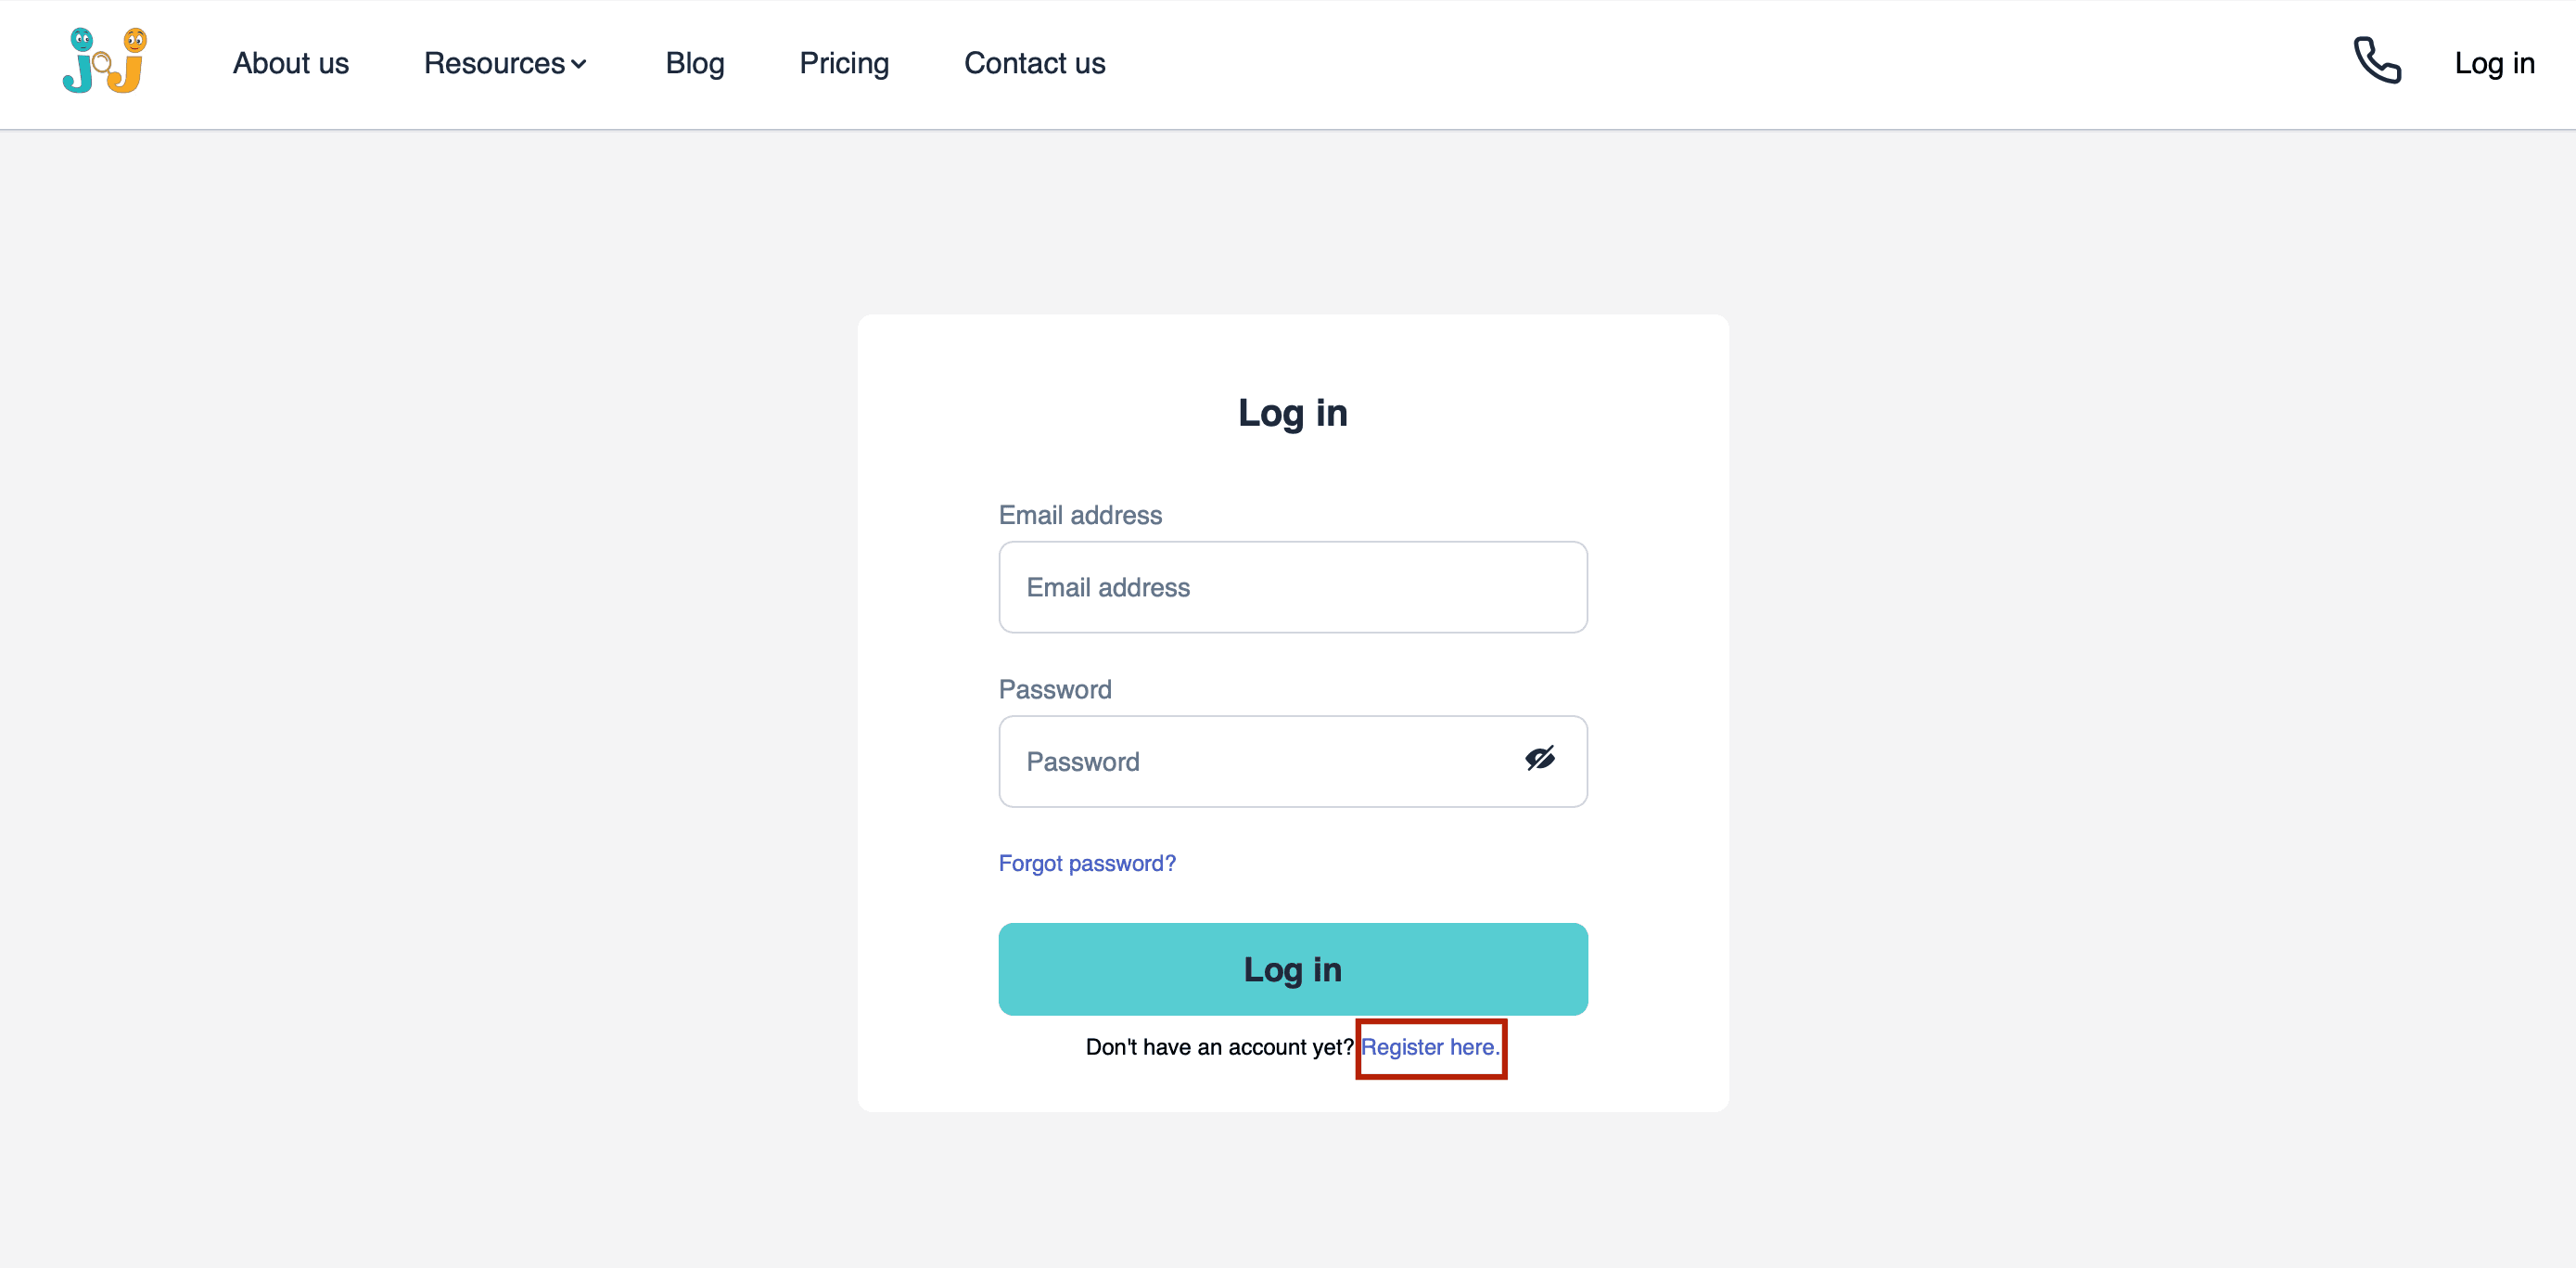The width and height of the screenshot is (2576, 1268).
Task: Open the Register here link
Action: pos(1430,1047)
